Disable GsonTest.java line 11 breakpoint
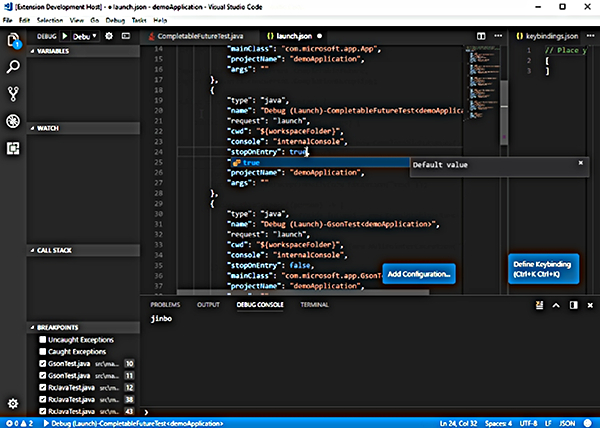The width and height of the screenshot is (600, 428). tap(42, 376)
